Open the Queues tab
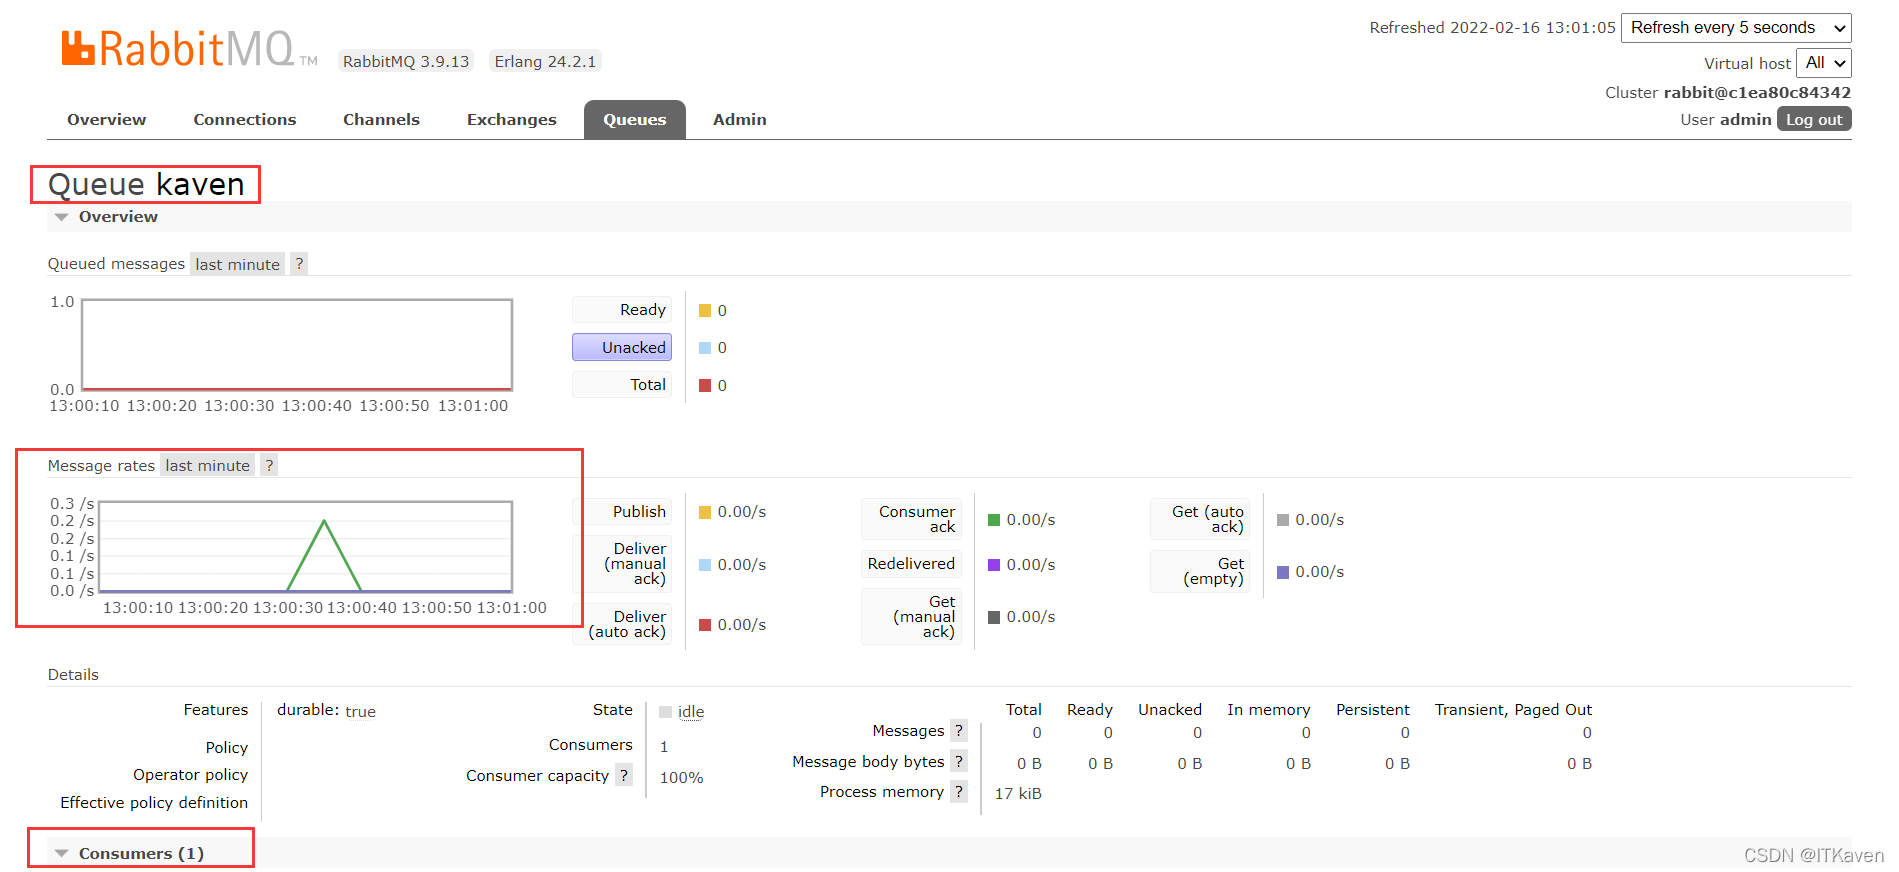This screenshot has height=872, width=1899. (x=635, y=120)
